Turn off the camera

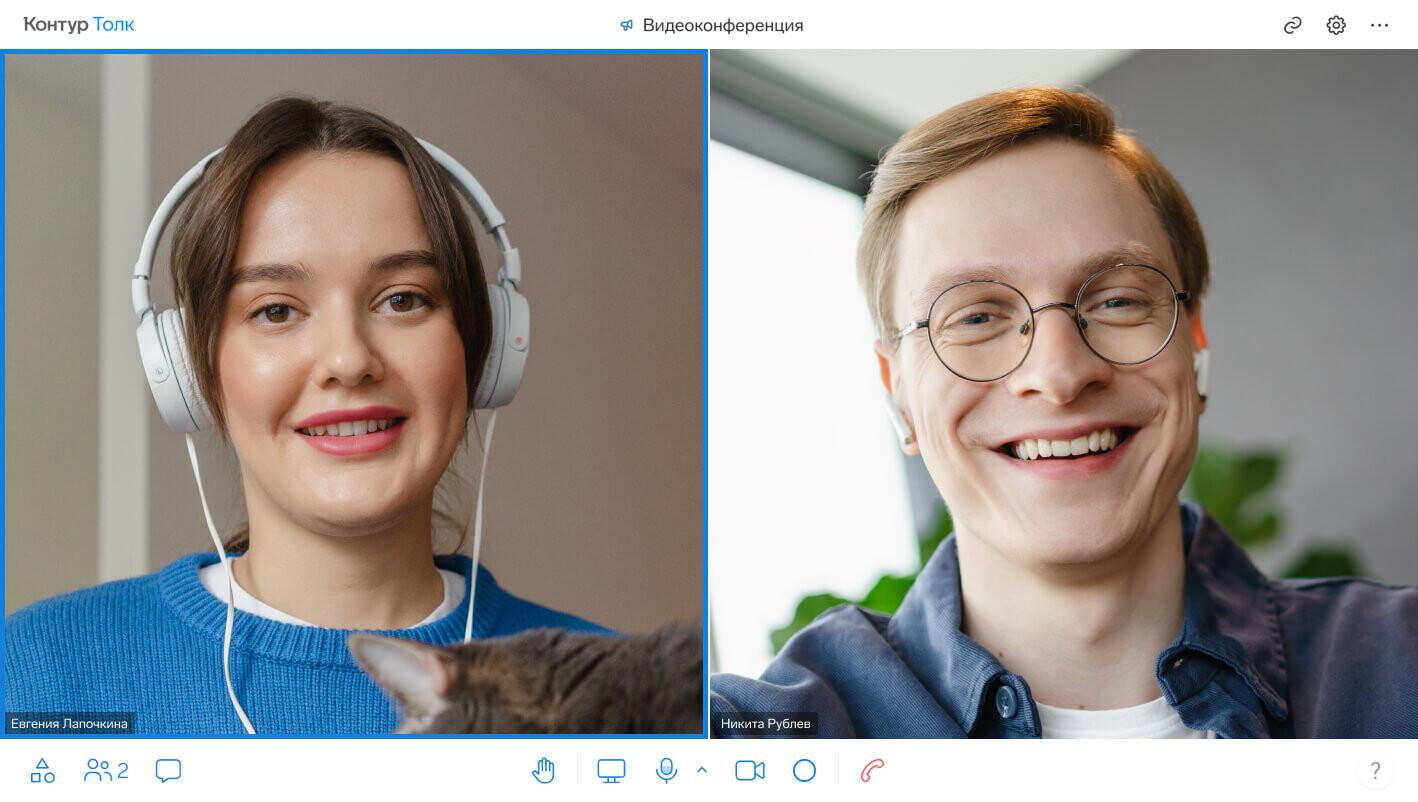click(x=750, y=770)
